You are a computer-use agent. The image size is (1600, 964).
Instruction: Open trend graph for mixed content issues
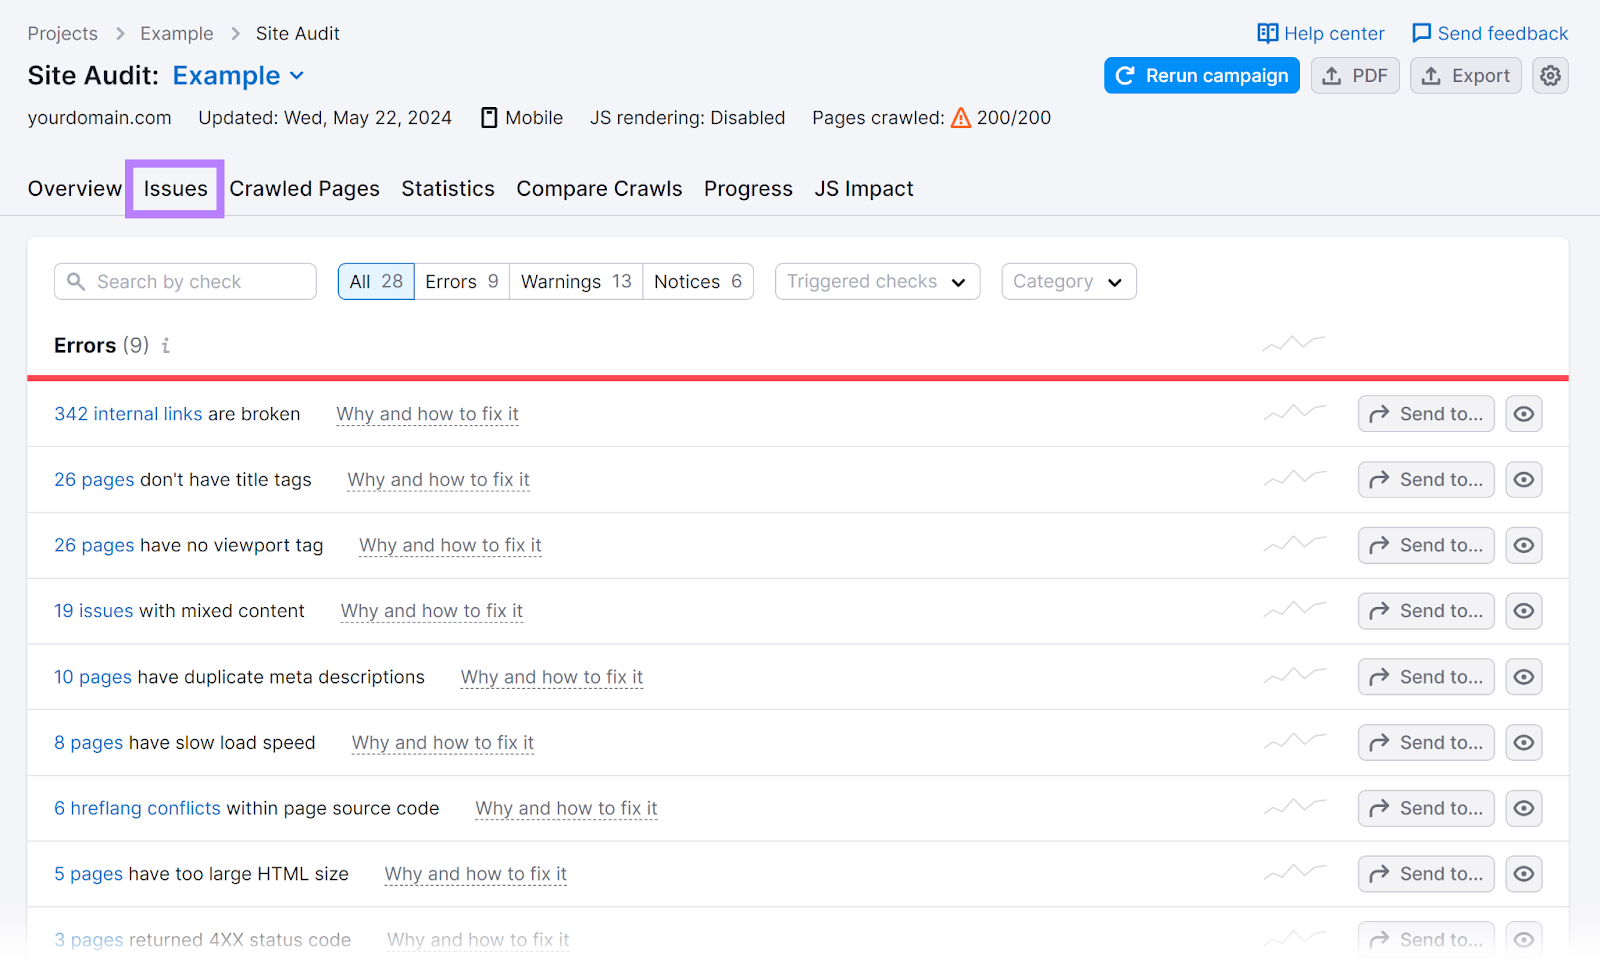tap(1294, 610)
